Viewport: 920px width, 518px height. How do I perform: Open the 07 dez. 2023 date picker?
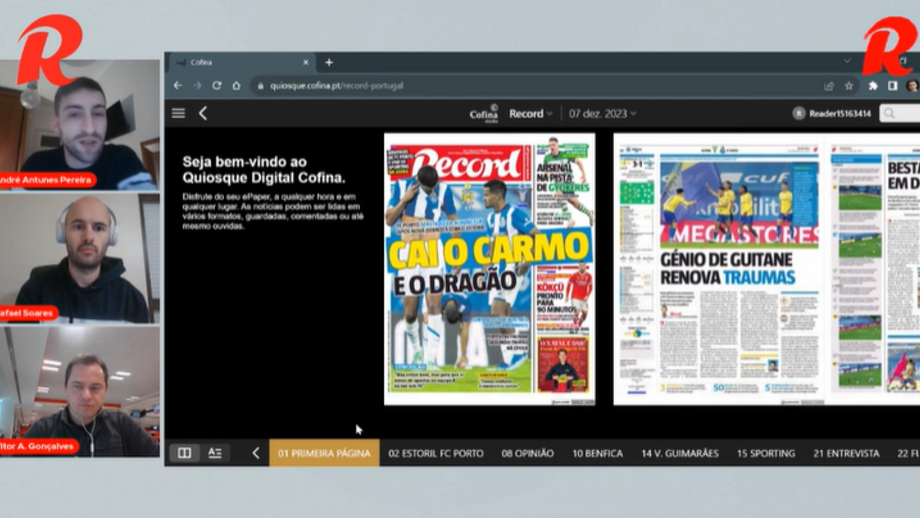coord(602,113)
